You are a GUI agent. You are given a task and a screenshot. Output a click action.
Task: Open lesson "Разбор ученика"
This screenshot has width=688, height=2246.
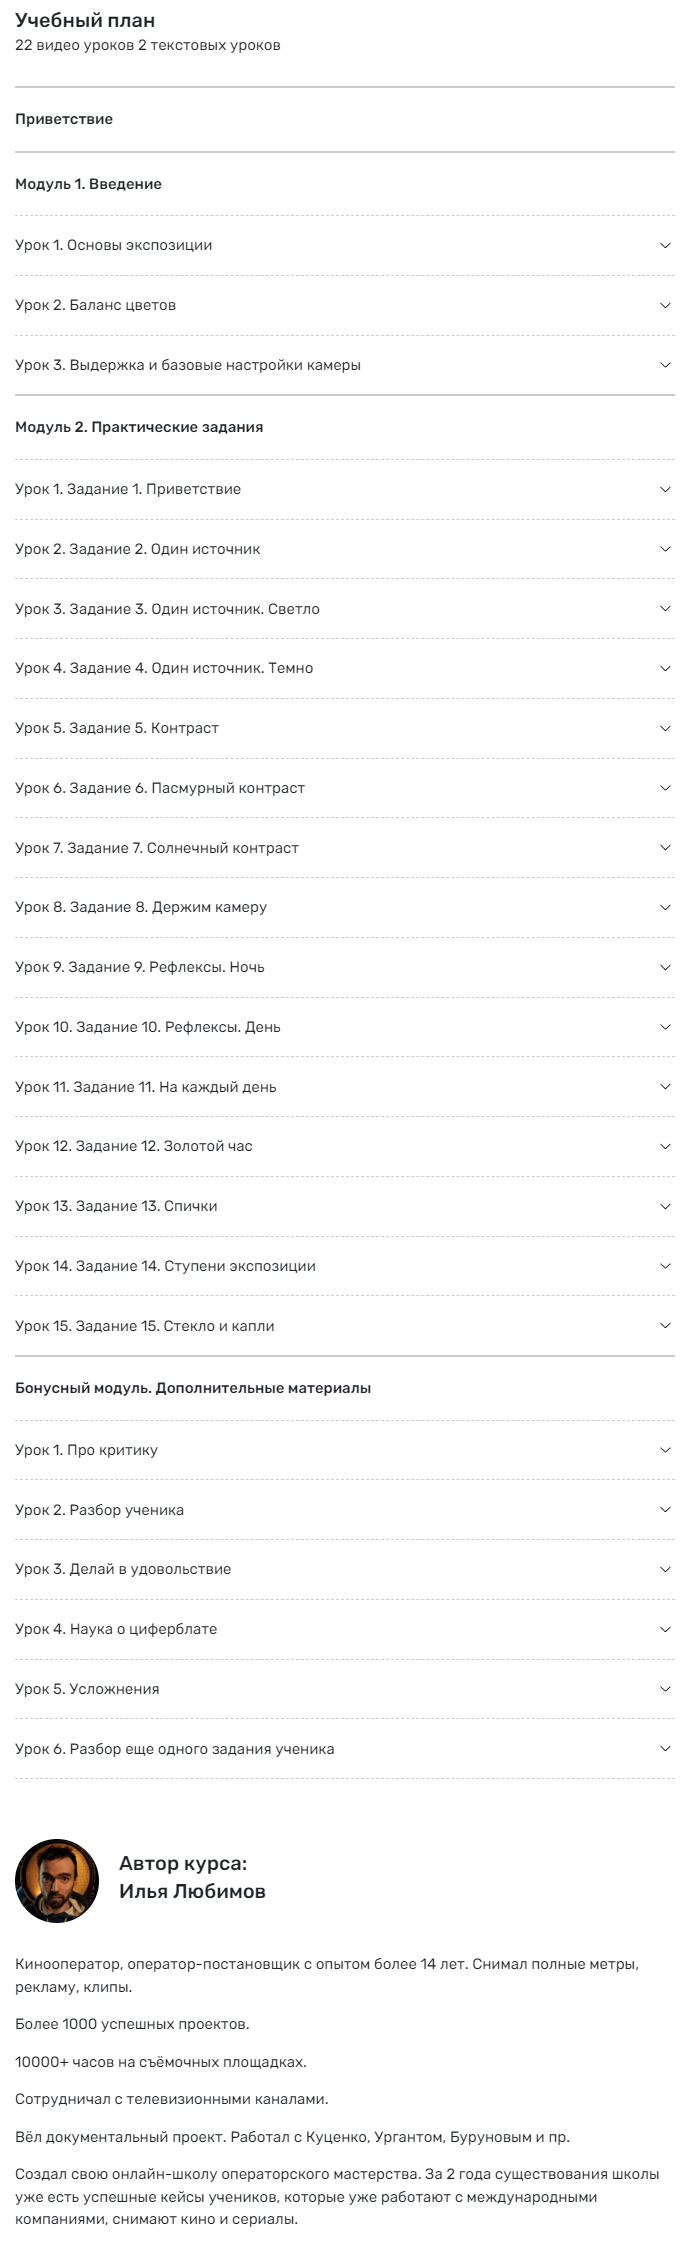point(100,1510)
